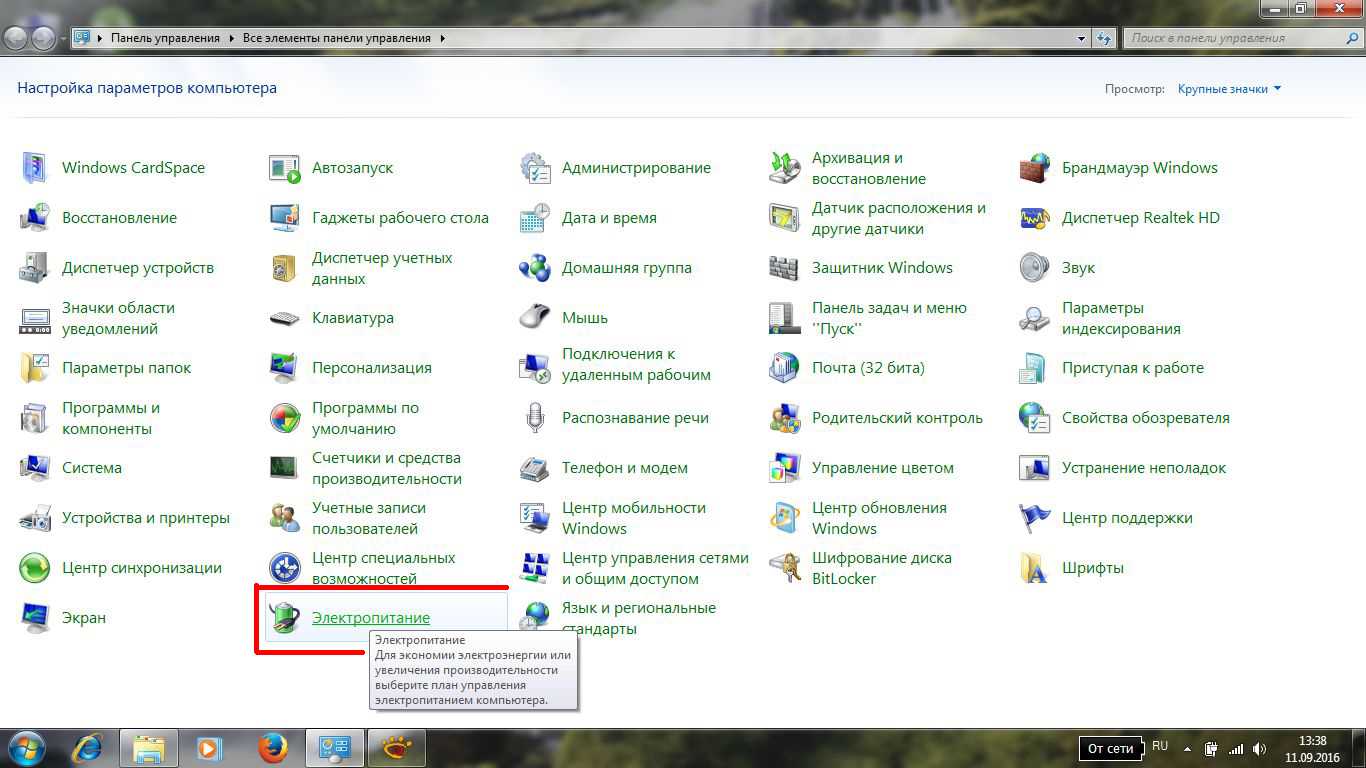Open Windows Media Player taskbar icon
1366x768 pixels.
pos(209,748)
